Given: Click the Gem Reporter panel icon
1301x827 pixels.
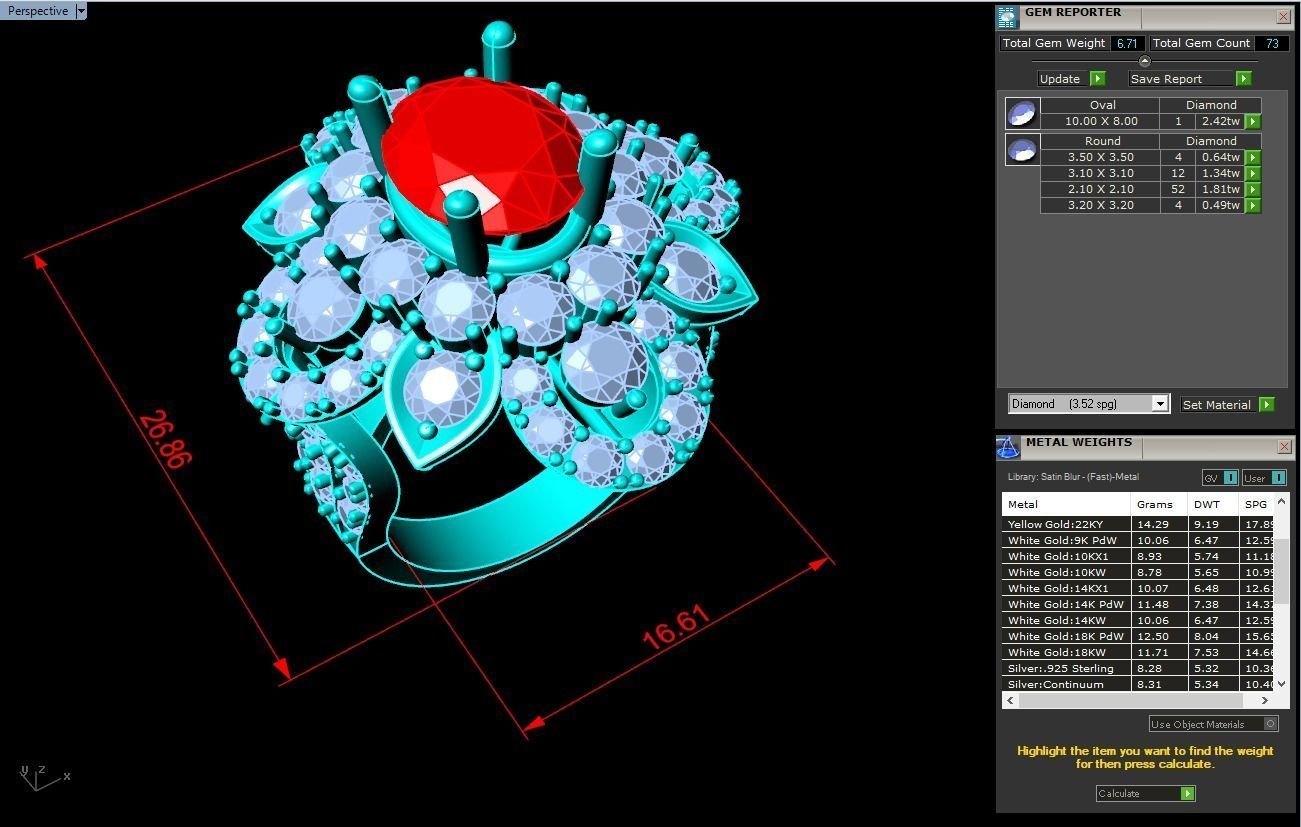Looking at the screenshot, I should click(x=1007, y=17).
